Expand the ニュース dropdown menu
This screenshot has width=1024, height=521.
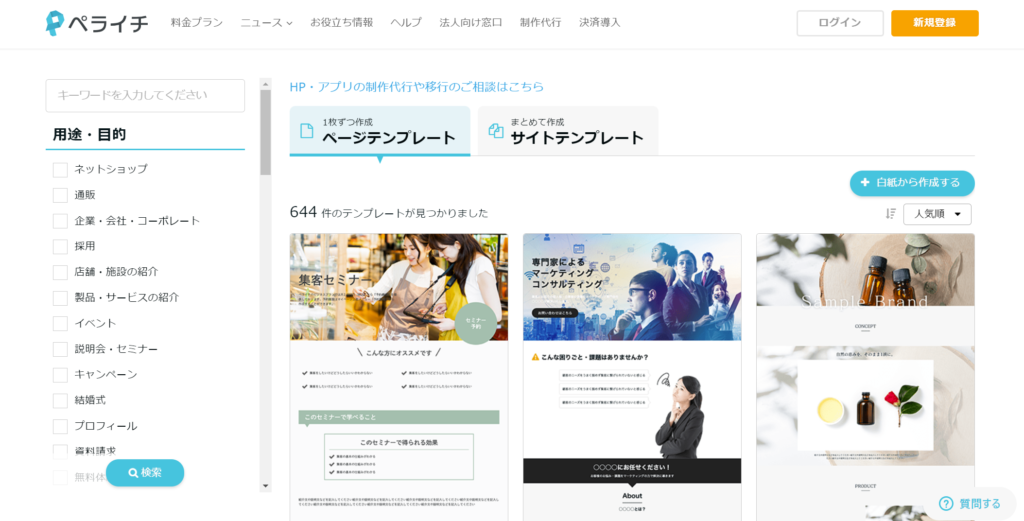tap(266, 22)
